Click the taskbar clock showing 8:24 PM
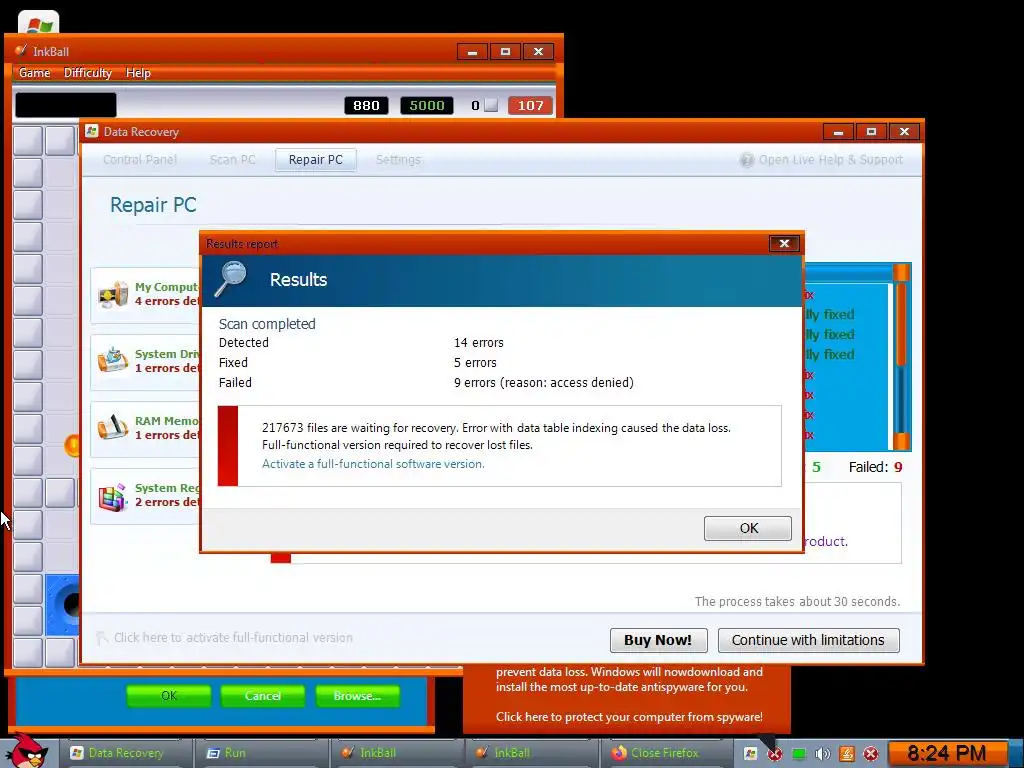 pos(946,754)
